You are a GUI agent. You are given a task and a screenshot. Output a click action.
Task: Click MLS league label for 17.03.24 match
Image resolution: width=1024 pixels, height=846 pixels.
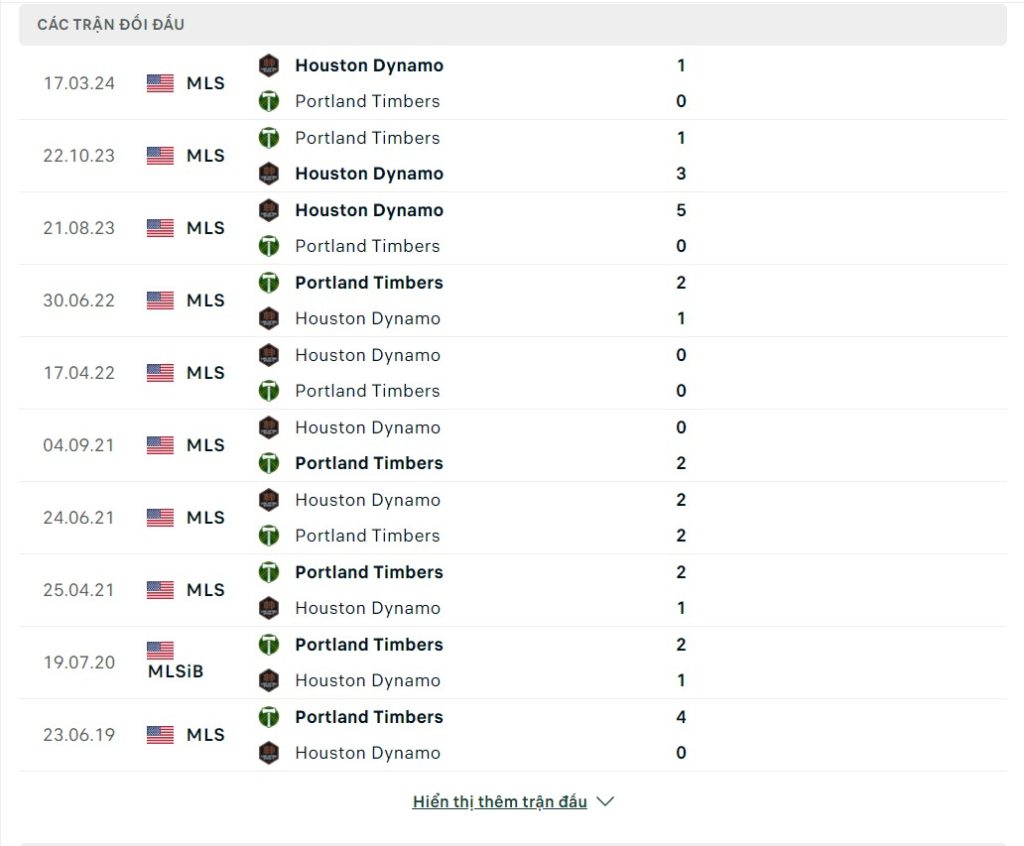(x=206, y=83)
